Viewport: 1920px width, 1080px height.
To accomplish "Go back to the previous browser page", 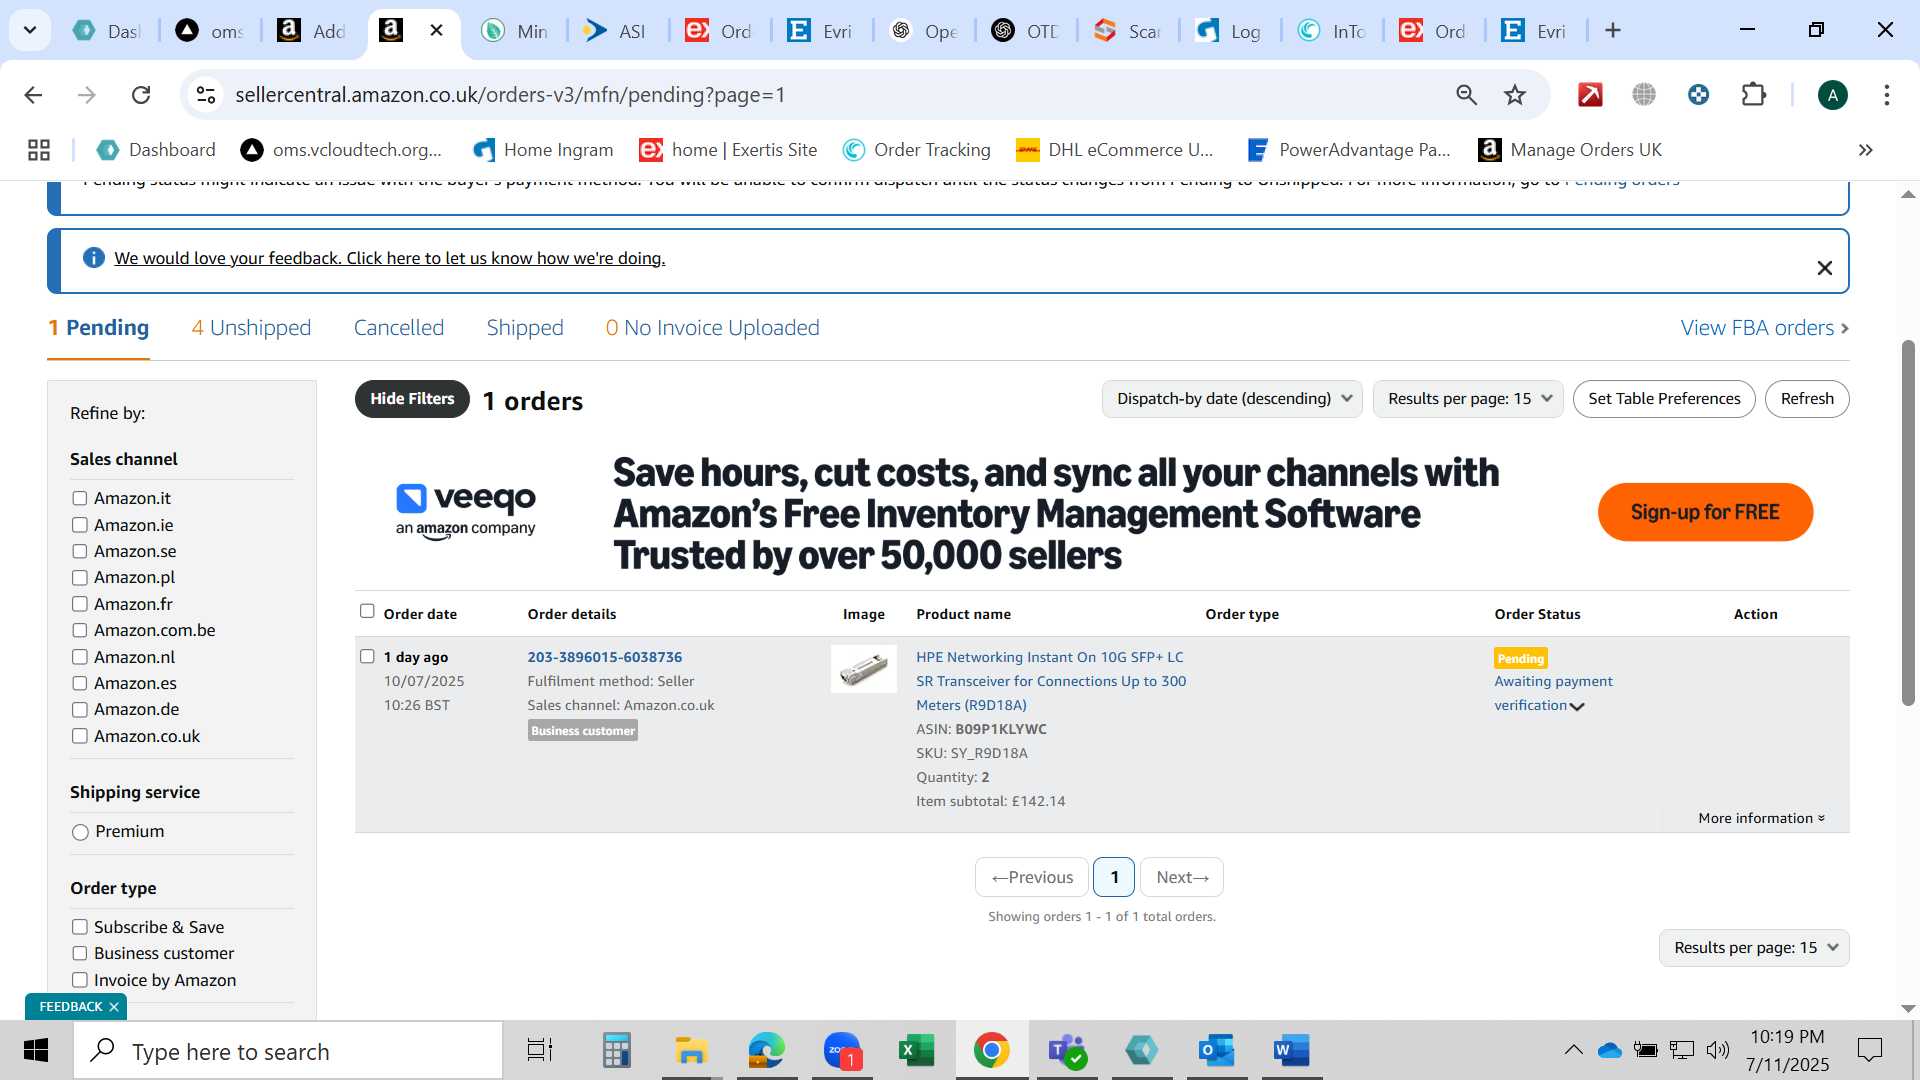I will pos(33,95).
